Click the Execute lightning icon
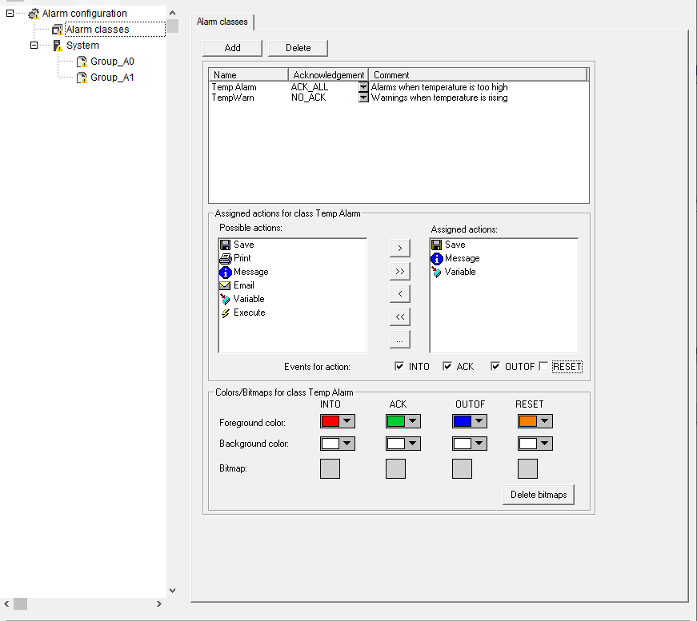Viewport: 697px width, 621px height. (x=225, y=313)
